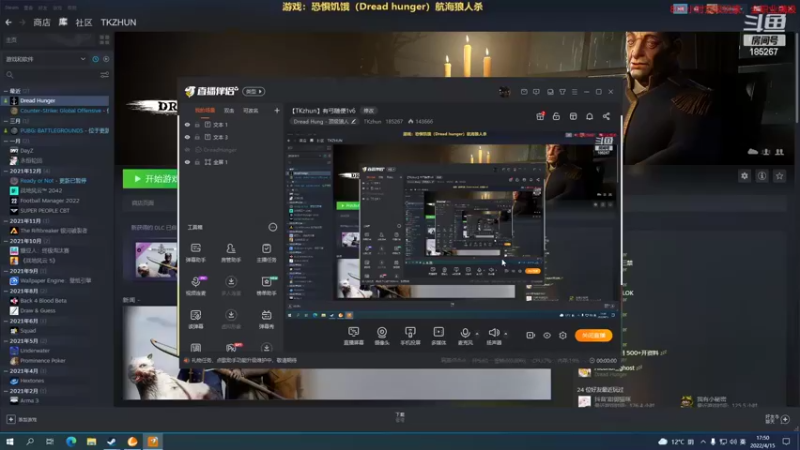
Task: Select the first scene tab in streaming app
Action: coord(205,111)
